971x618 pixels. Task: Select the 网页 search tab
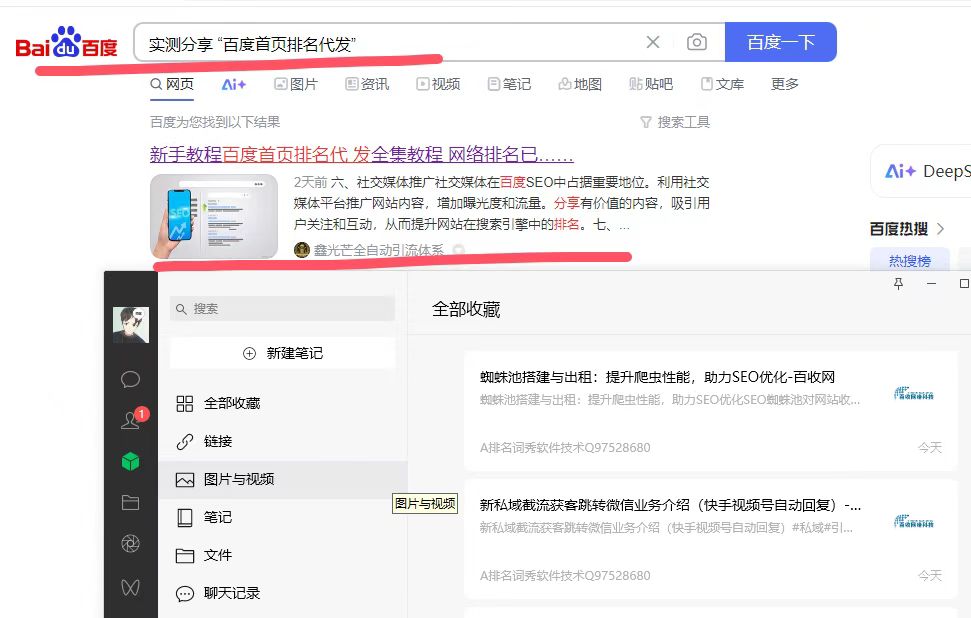click(x=172, y=84)
